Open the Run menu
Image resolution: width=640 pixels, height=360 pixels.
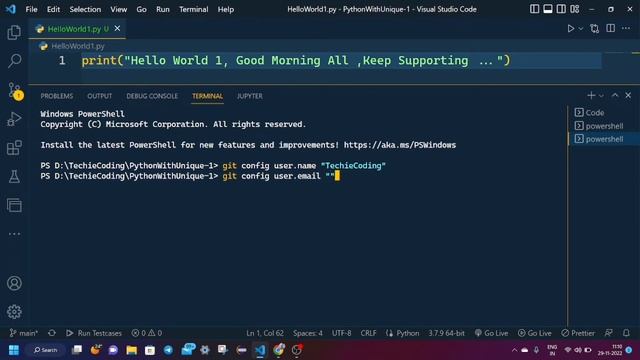click(x=163, y=9)
